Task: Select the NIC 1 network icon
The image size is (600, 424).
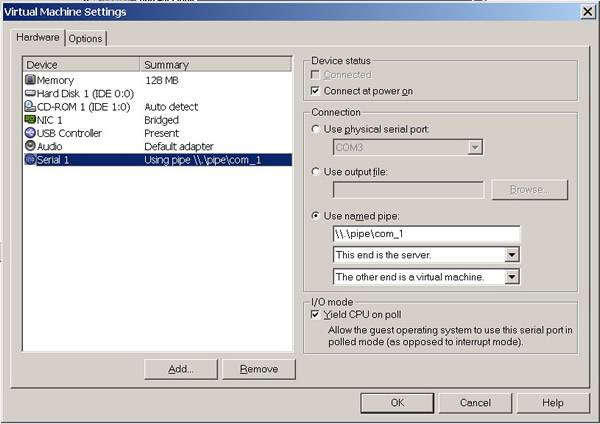Action: point(30,119)
